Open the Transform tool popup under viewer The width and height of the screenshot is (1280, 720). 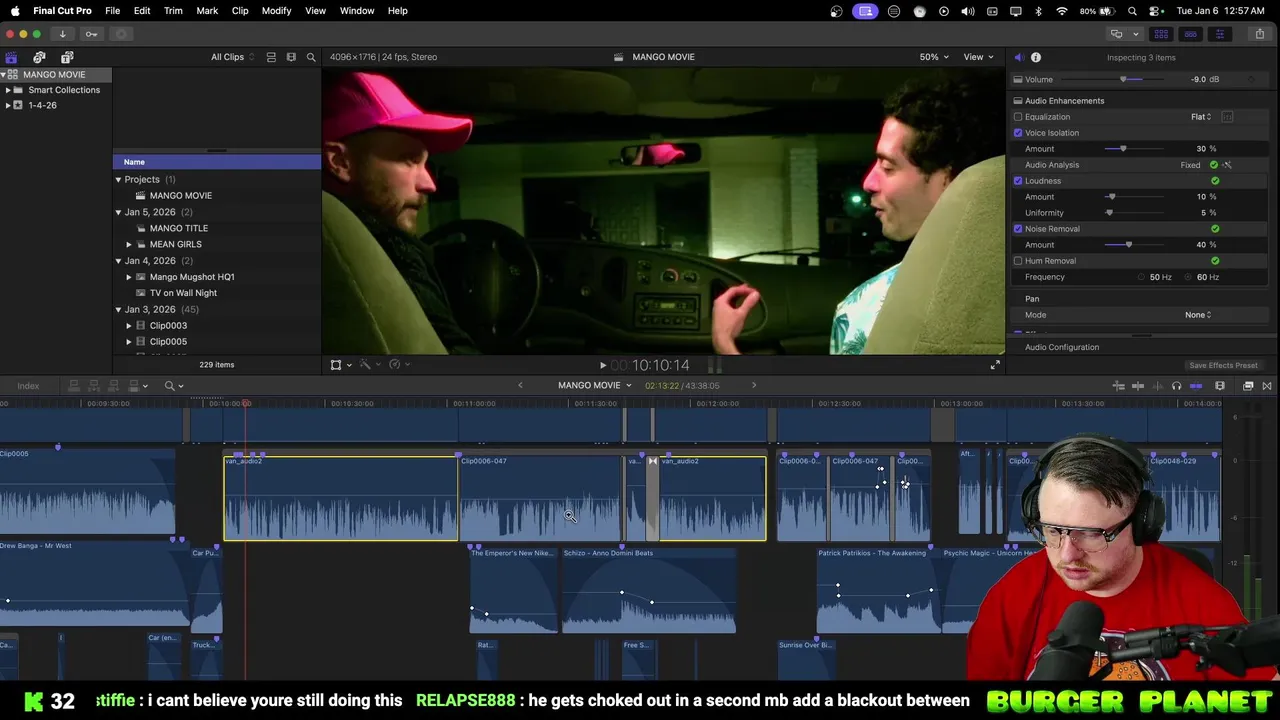pos(340,365)
